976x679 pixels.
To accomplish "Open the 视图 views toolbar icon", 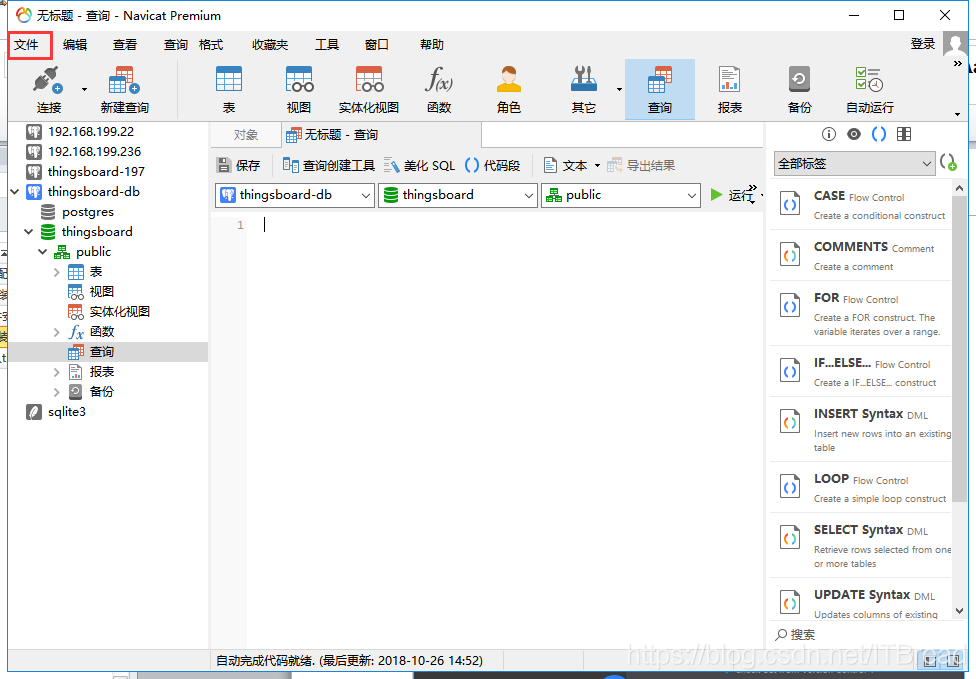I will [299, 90].
